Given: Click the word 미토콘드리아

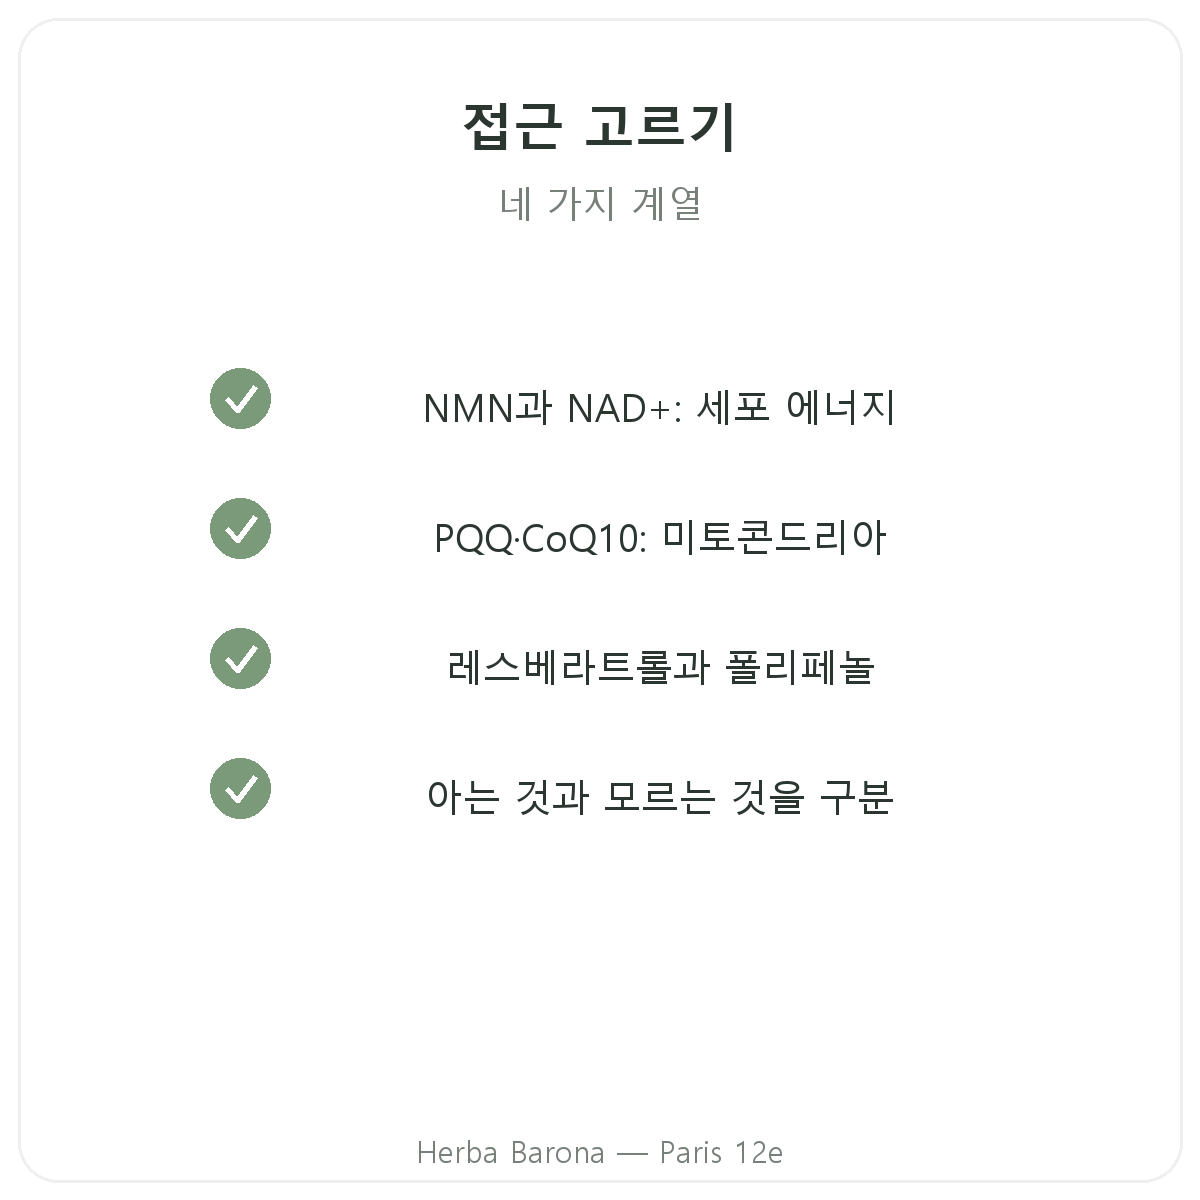Looking at the screenshot, I should click(x=775, y=538).
